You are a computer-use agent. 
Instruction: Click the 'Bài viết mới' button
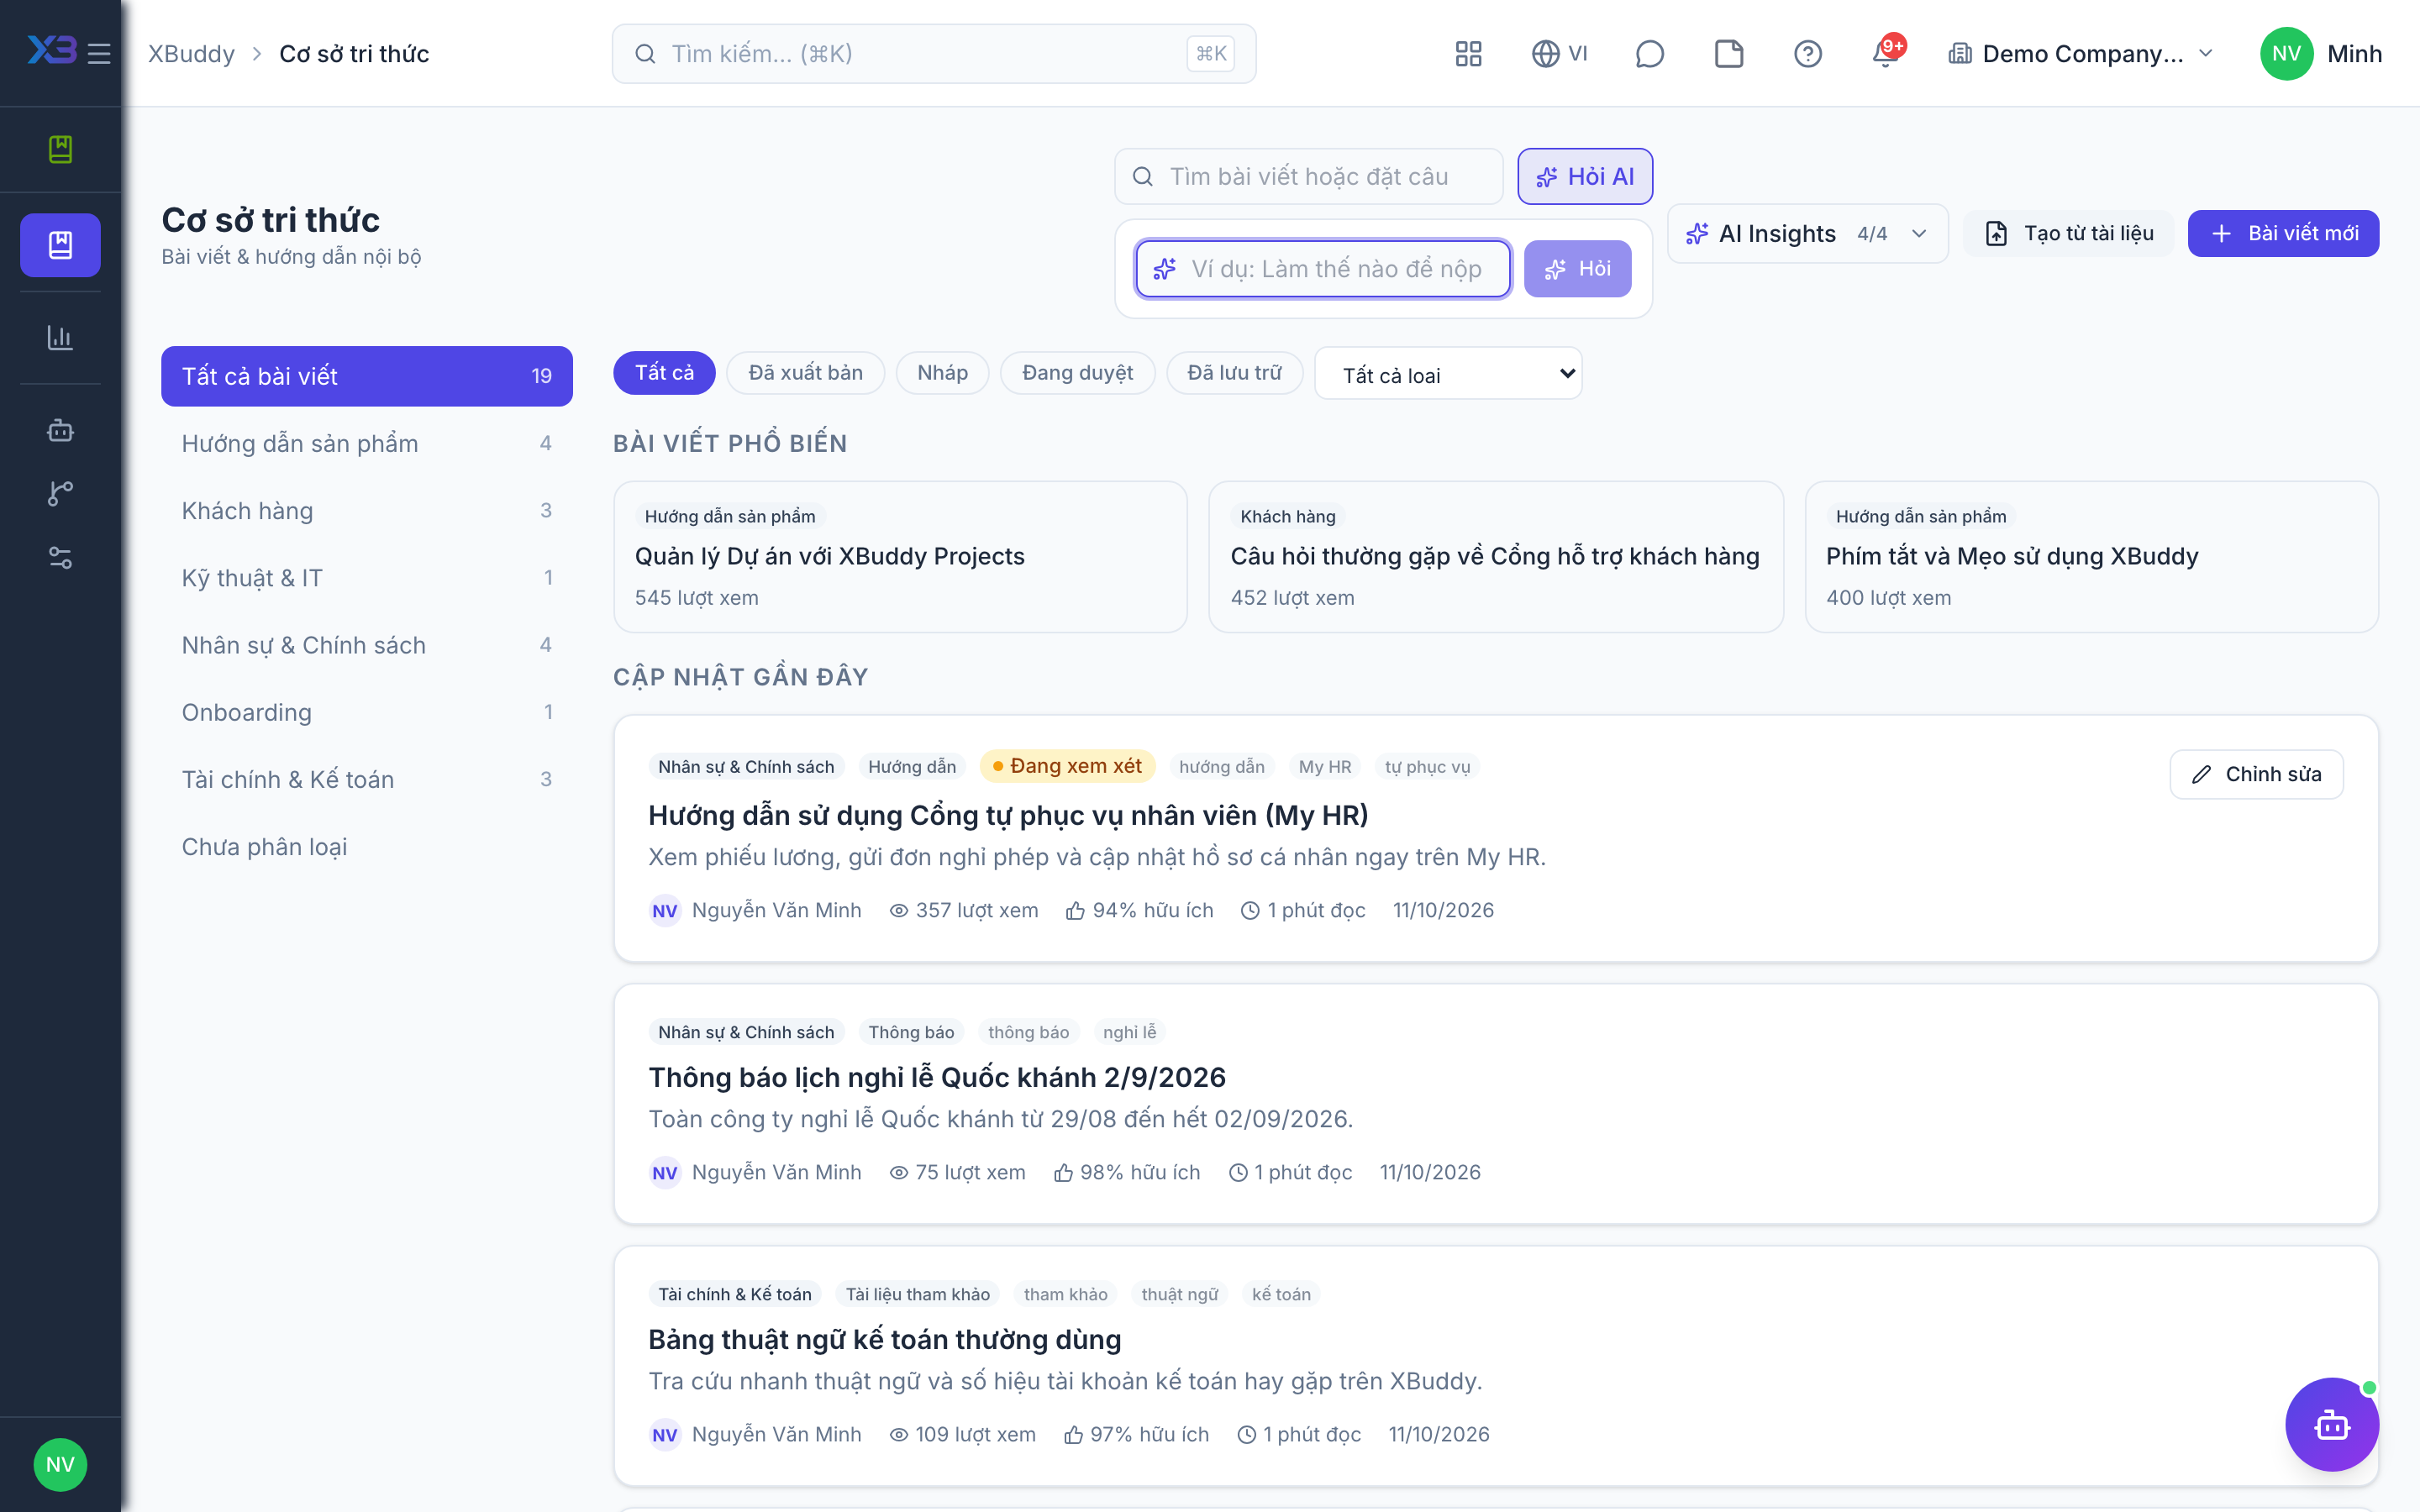tap(2283, 234)
